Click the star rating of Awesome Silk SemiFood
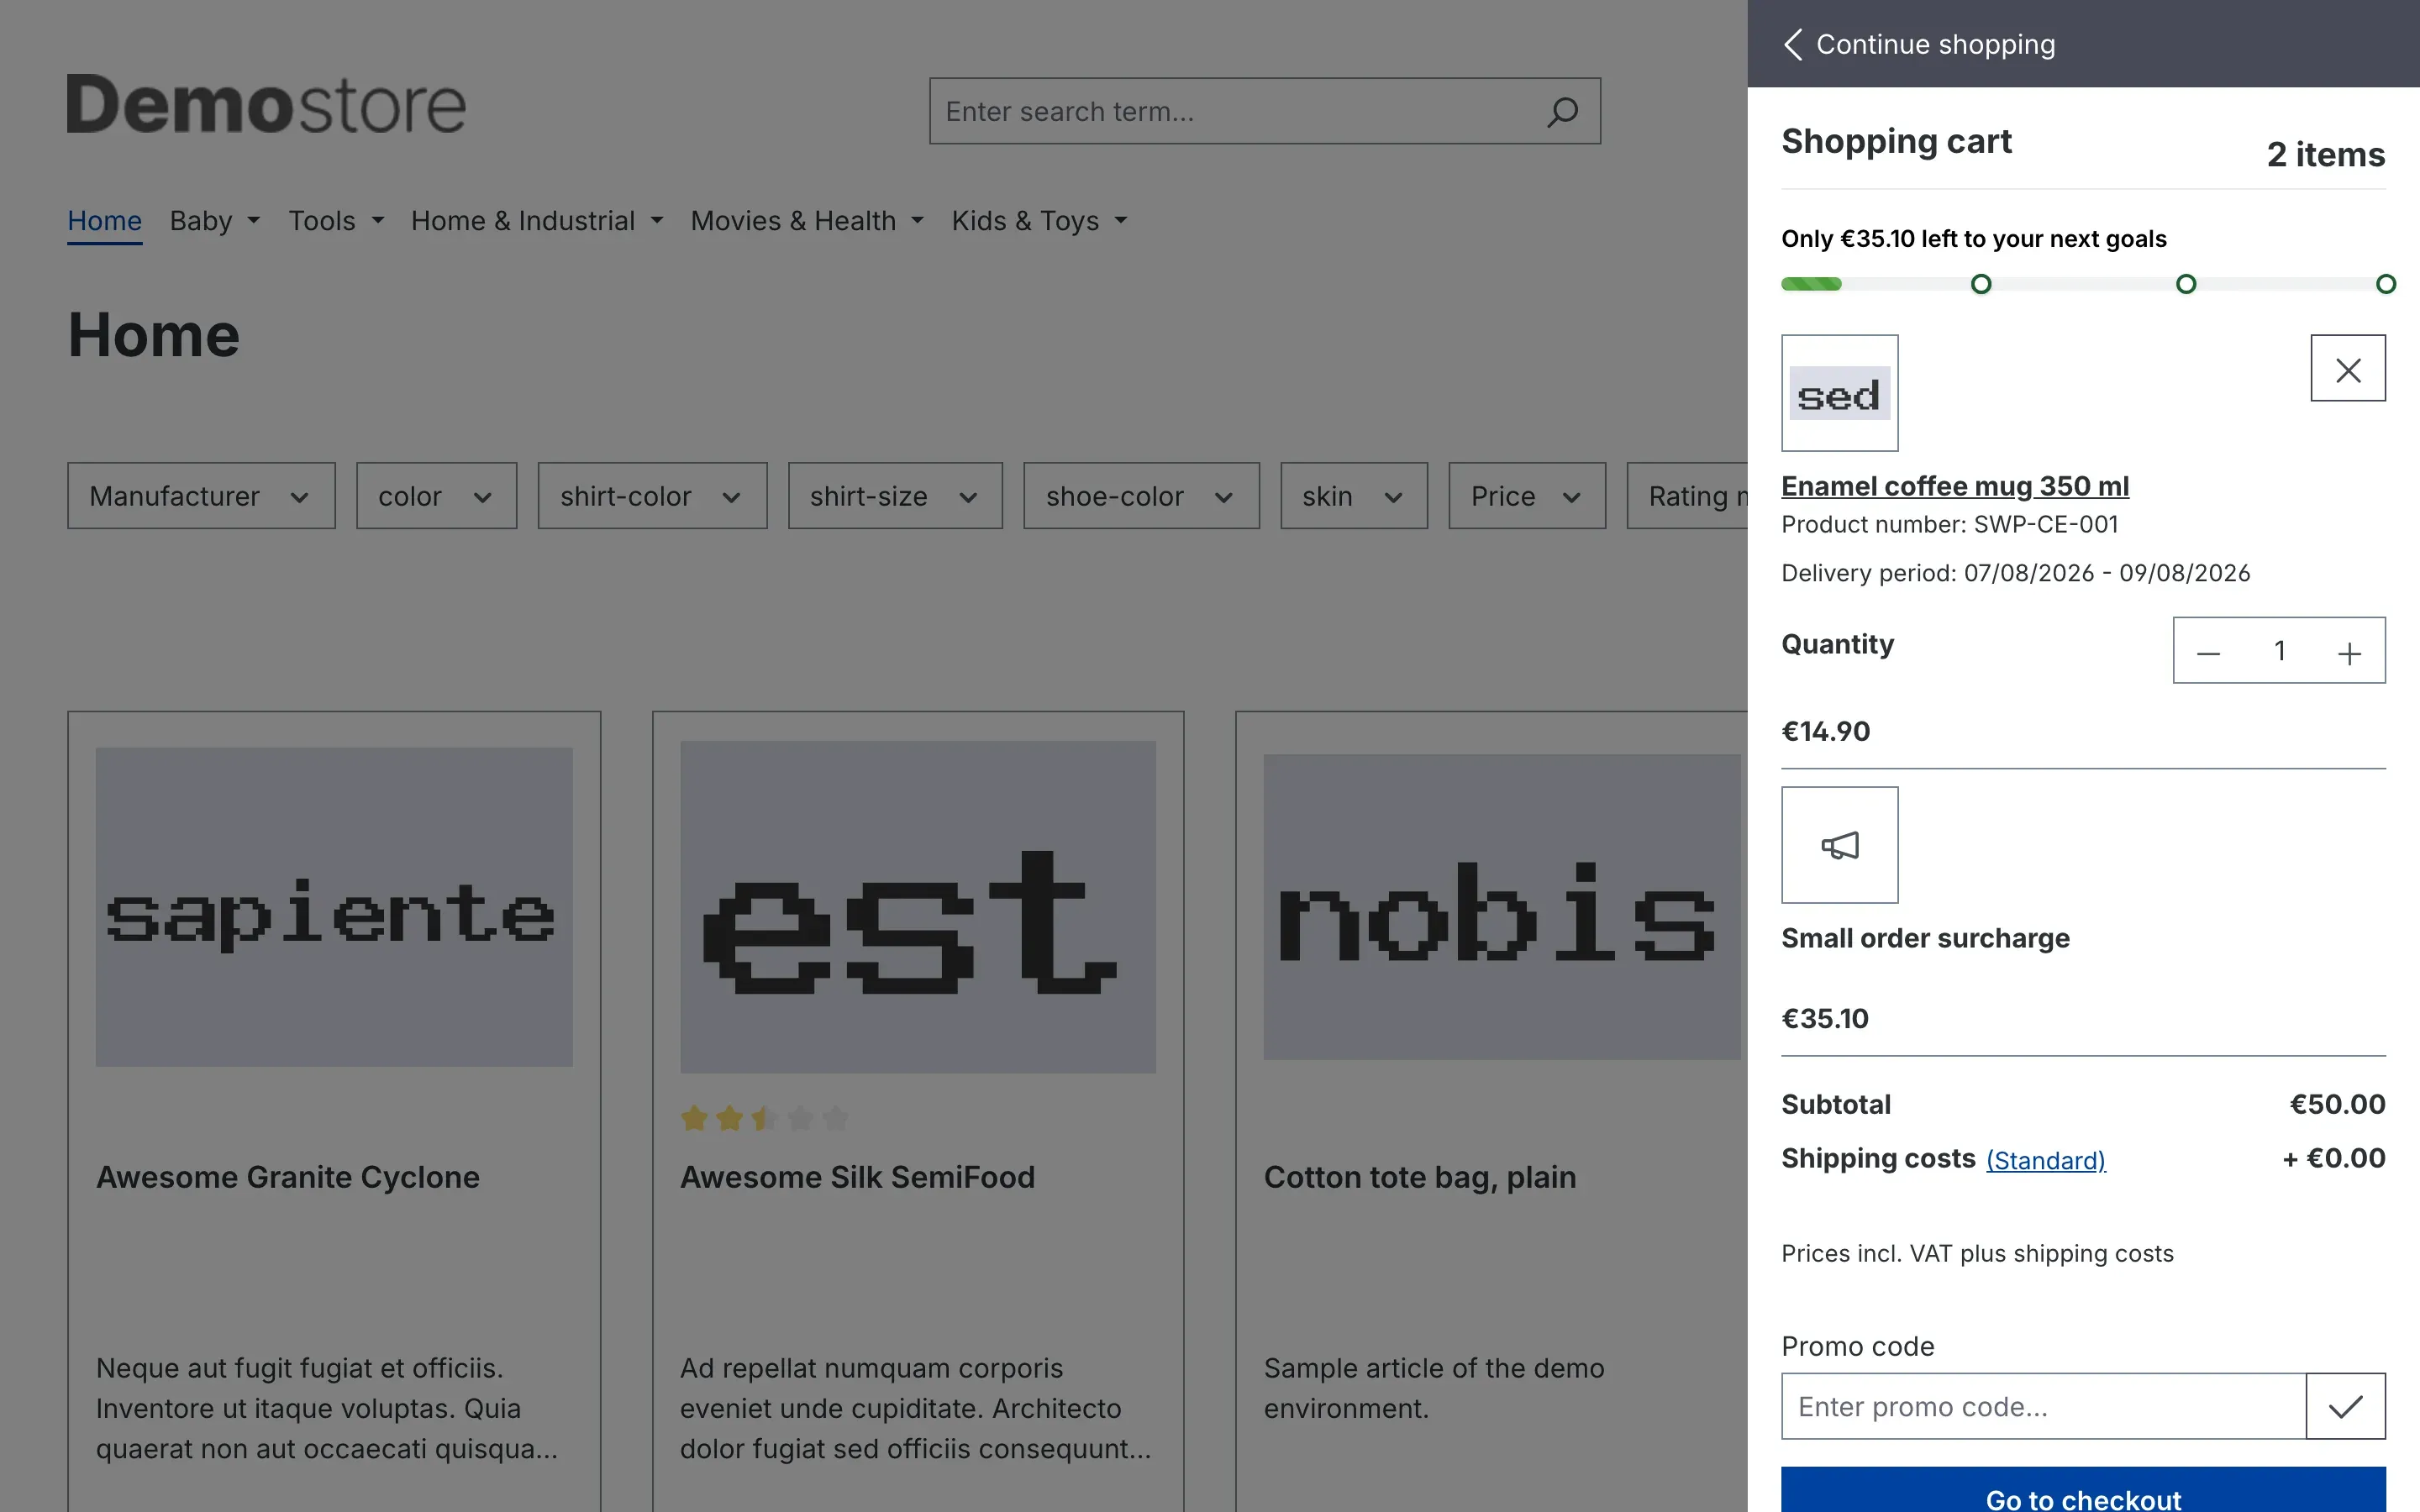 click(764, 1118)
